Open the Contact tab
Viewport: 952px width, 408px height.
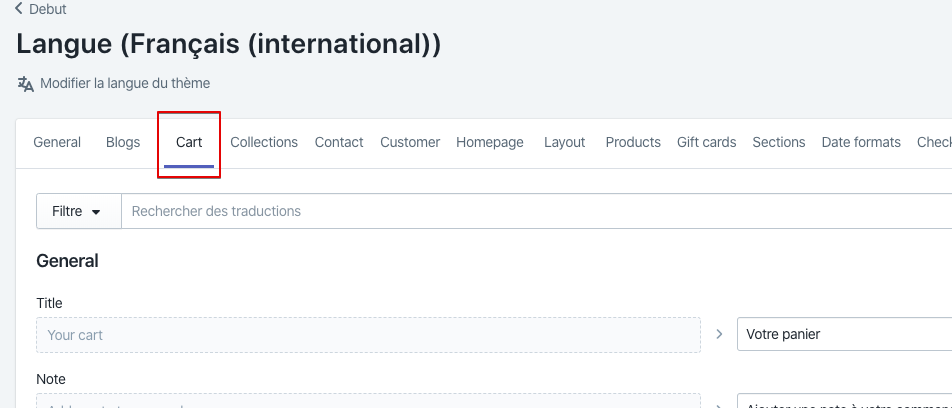click(x=339, y=142)
